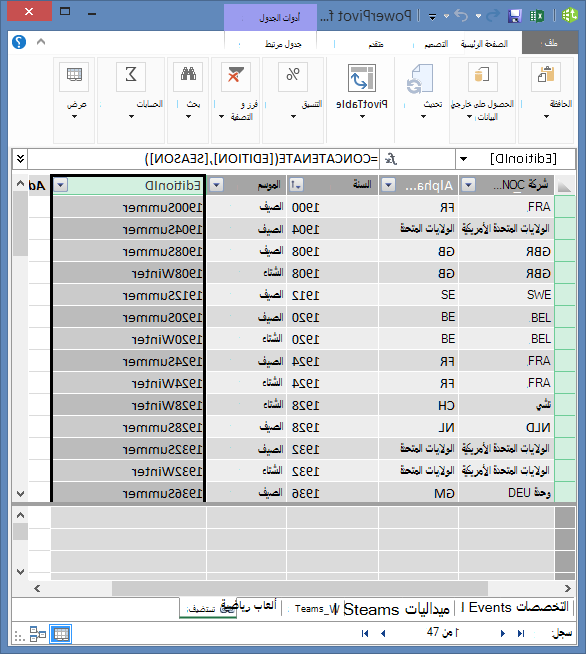
Task: Open the Alpha column filter dropdown
Action: pos(388,185)
